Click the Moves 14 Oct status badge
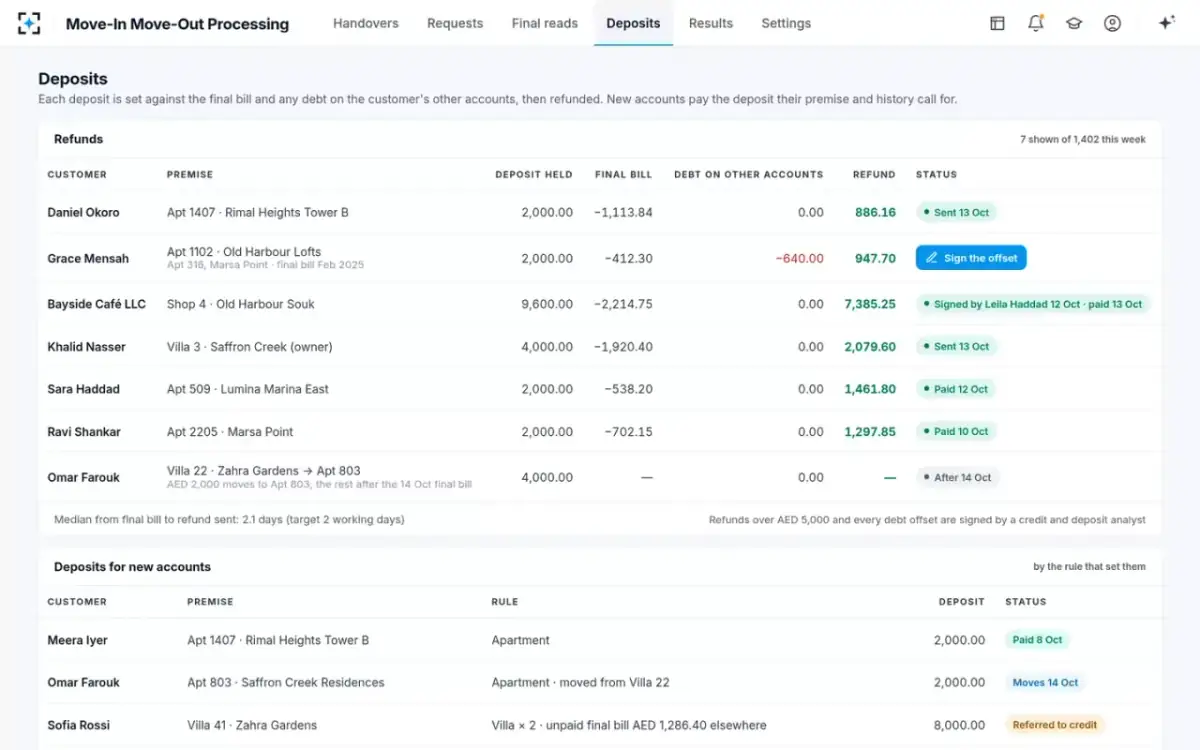Viewport: 1200px width, 750px height. tap(1045, 682)
